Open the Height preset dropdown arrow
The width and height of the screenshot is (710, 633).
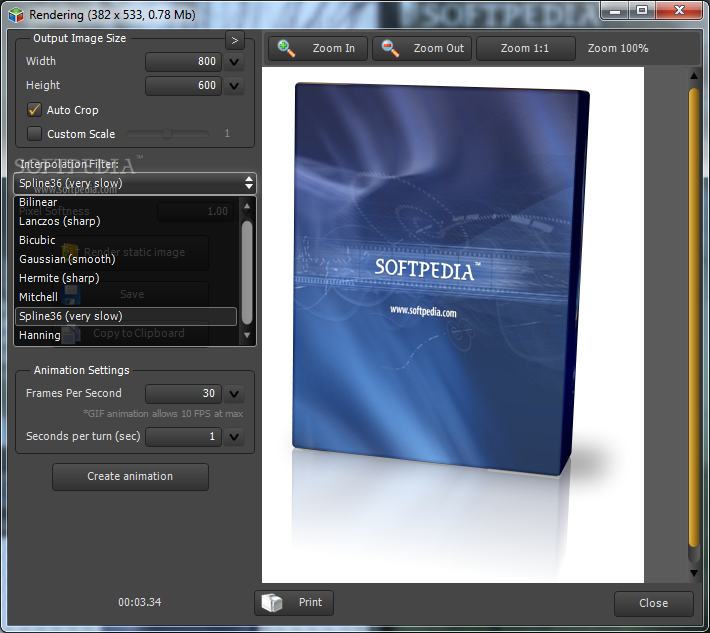[x=234, y=86]
